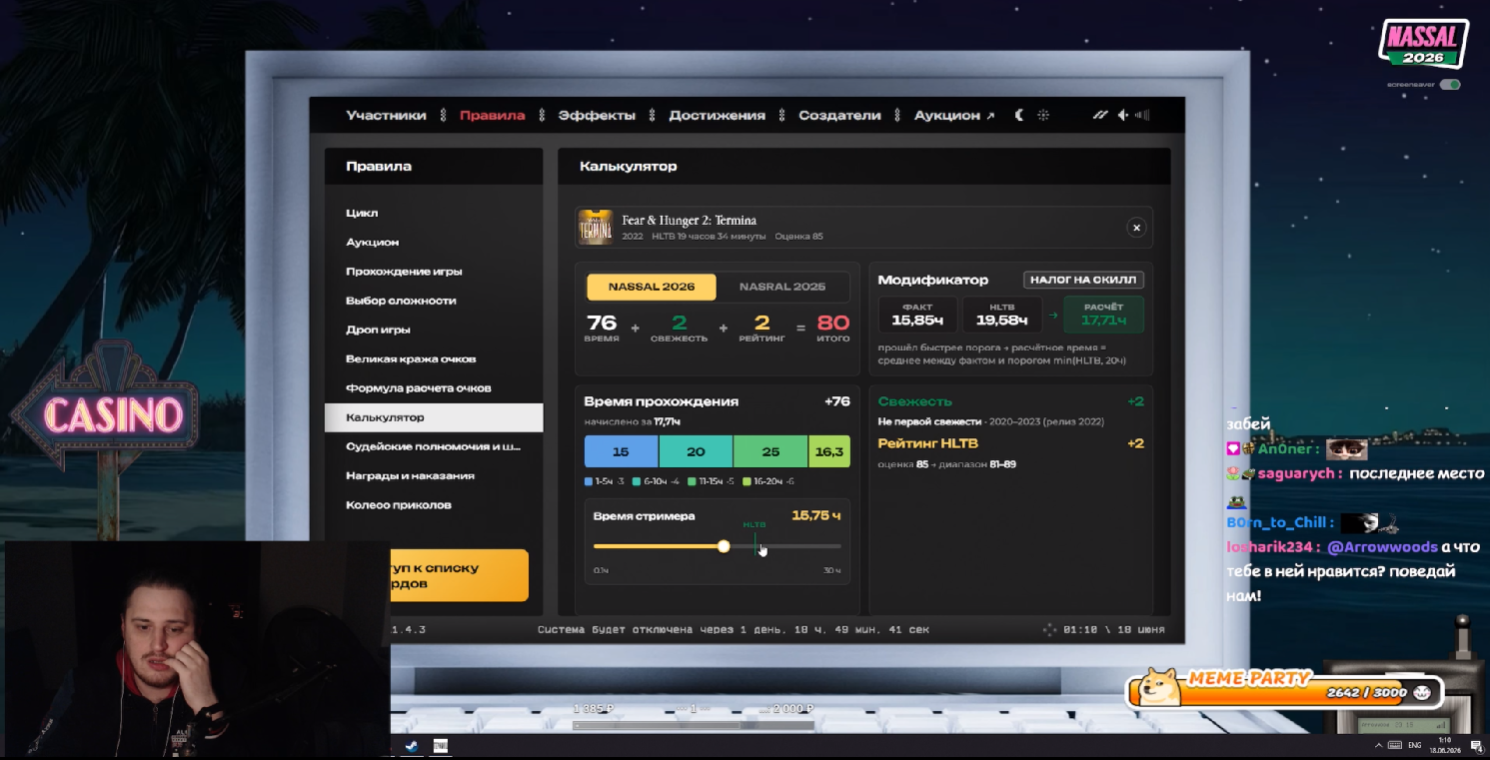Remove the Fear & Hunger 2: Termina game selection
1490x760 pixels.
tap(1136, 228)
